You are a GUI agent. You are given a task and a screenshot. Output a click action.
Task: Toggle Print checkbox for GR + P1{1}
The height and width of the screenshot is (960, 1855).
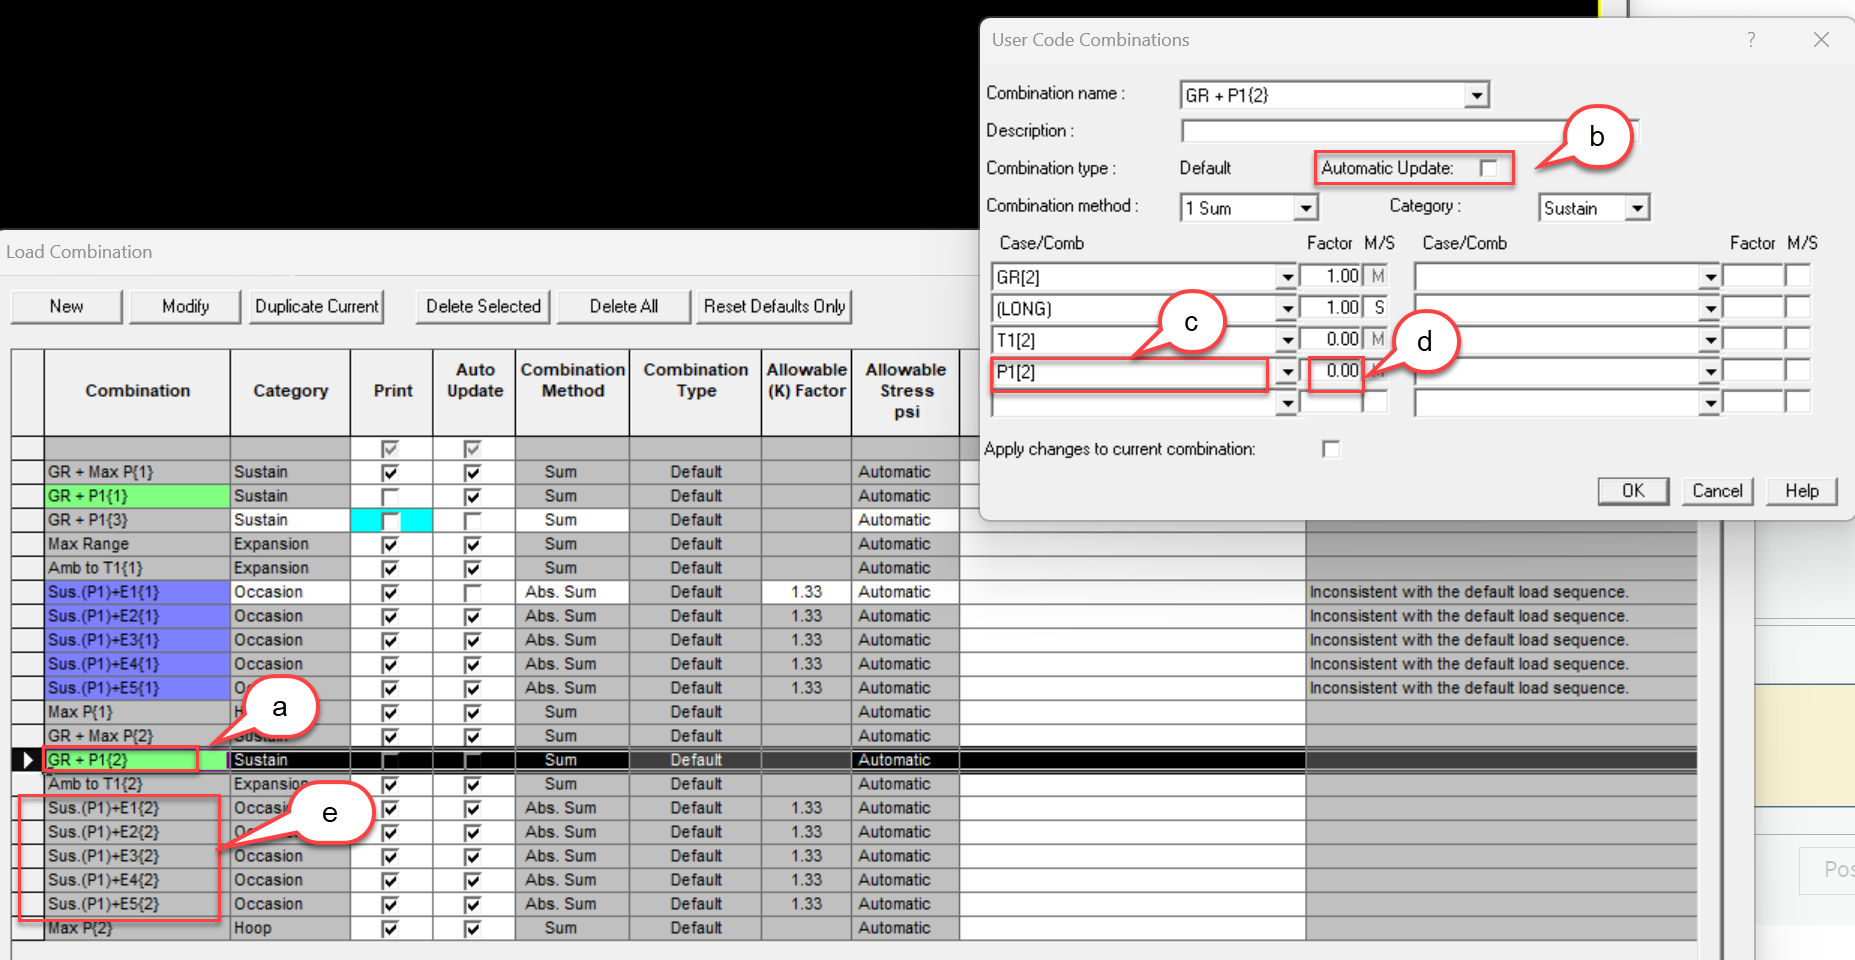pos(390,496)
